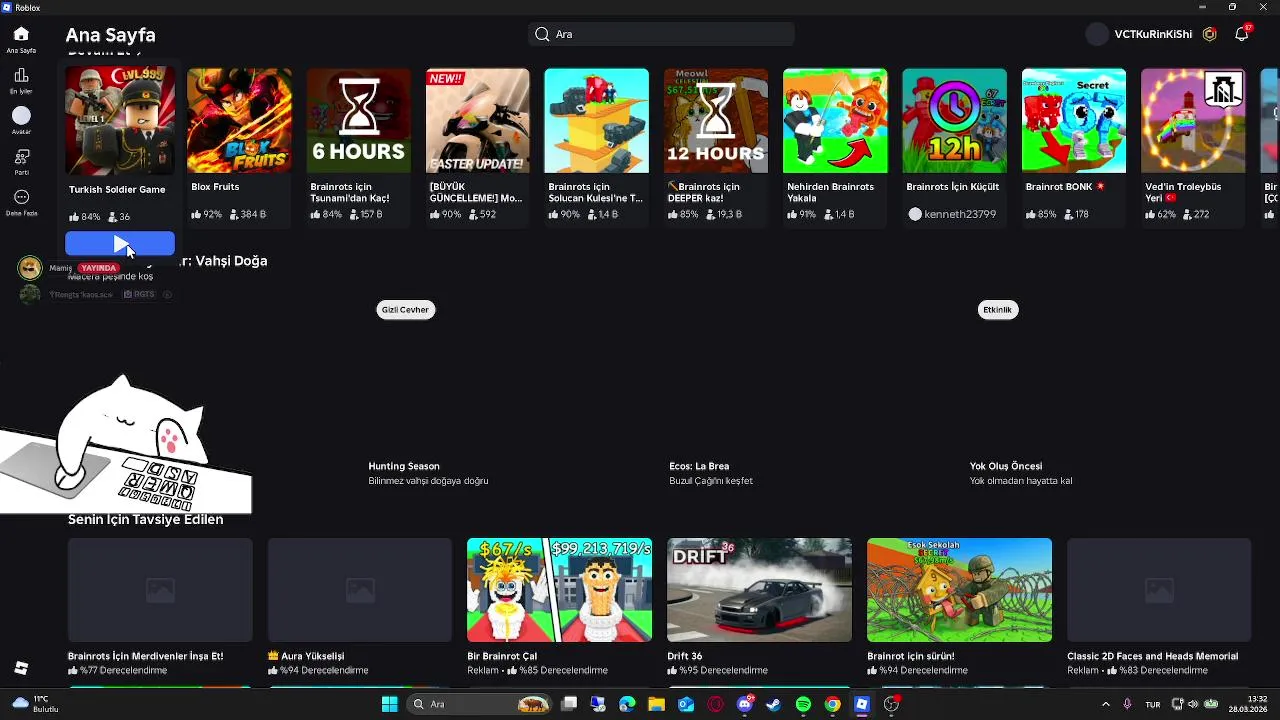Open Discord on the taskbar

[744, 704]
